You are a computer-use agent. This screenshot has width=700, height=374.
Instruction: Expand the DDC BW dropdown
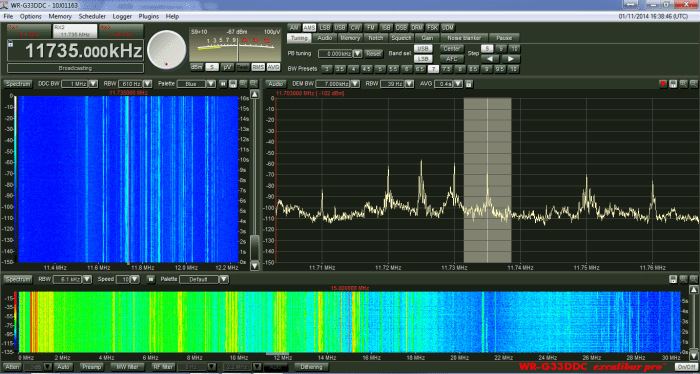[x=93, y=84]
